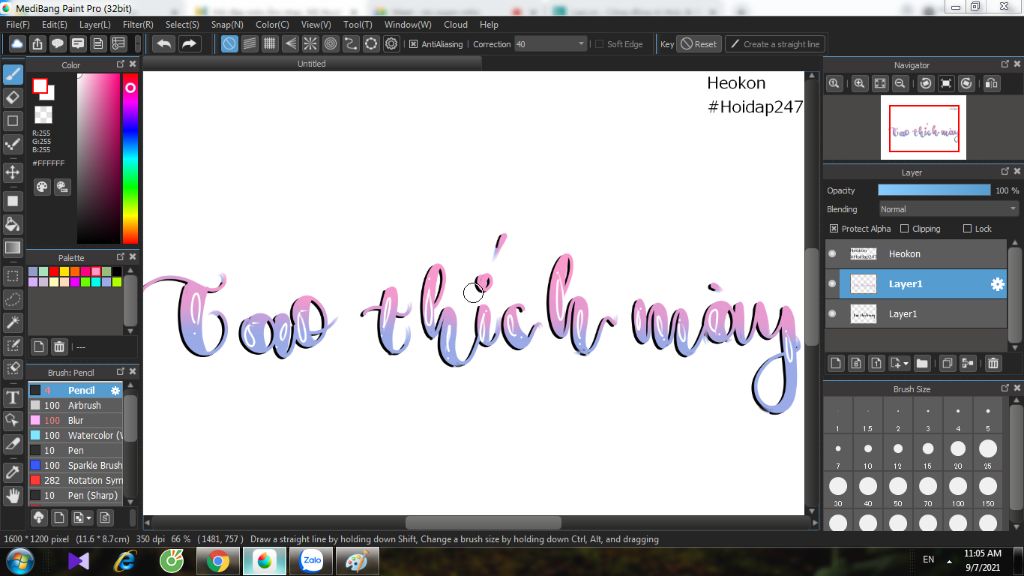Enable the Clipping checkbox
This screenshot has height=576, width=1024.
905,229
